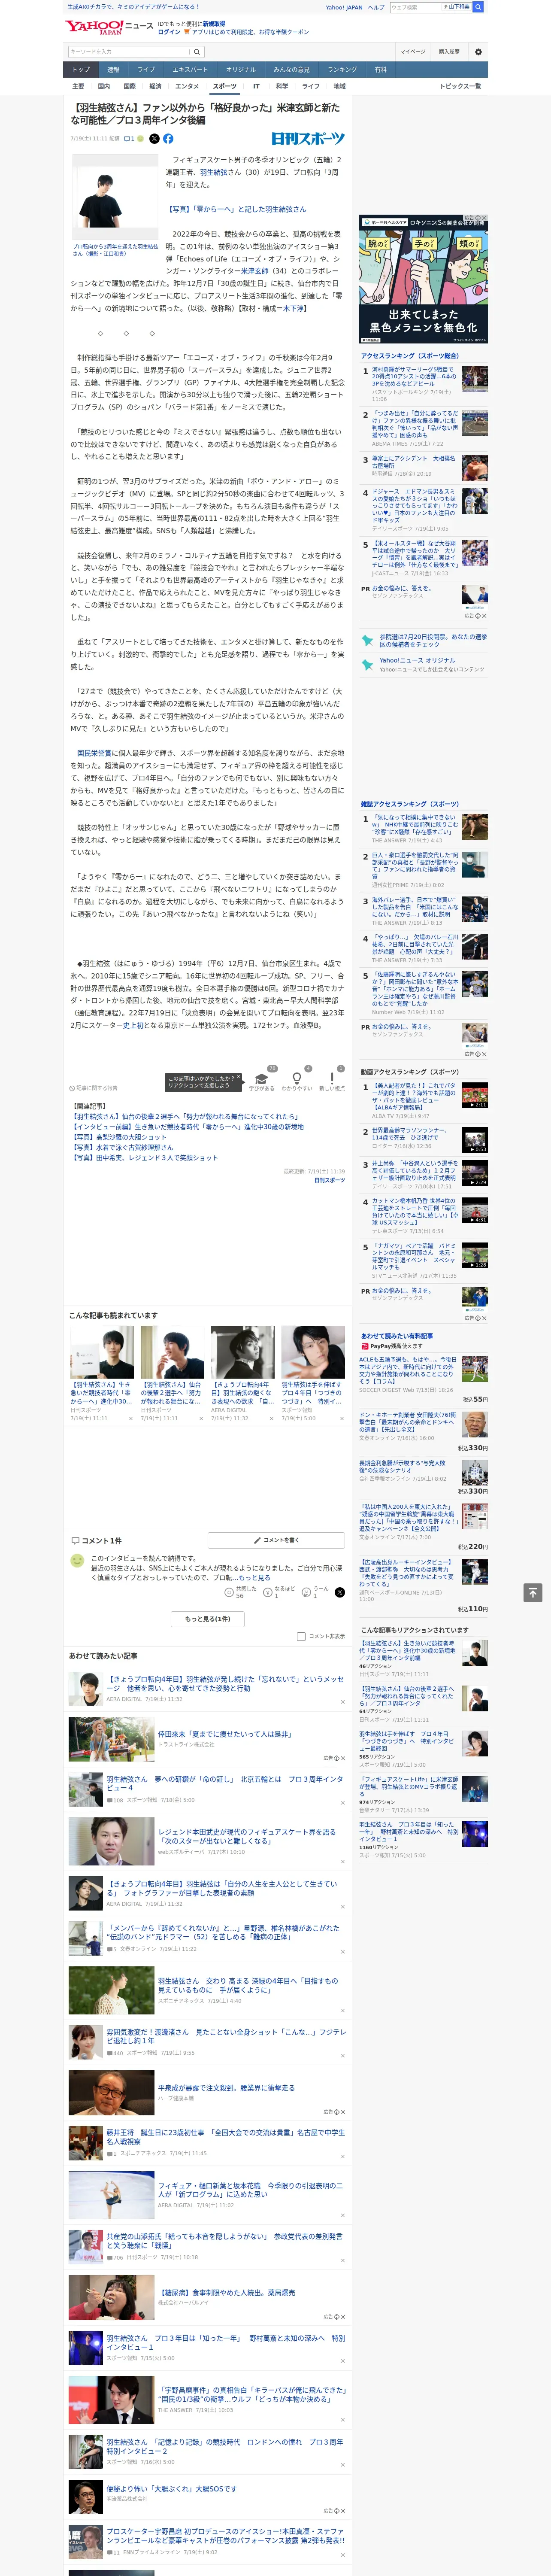This screenshot has width=551, height=2576.
Task: Share the comment on X
Action: (340, 1592)
